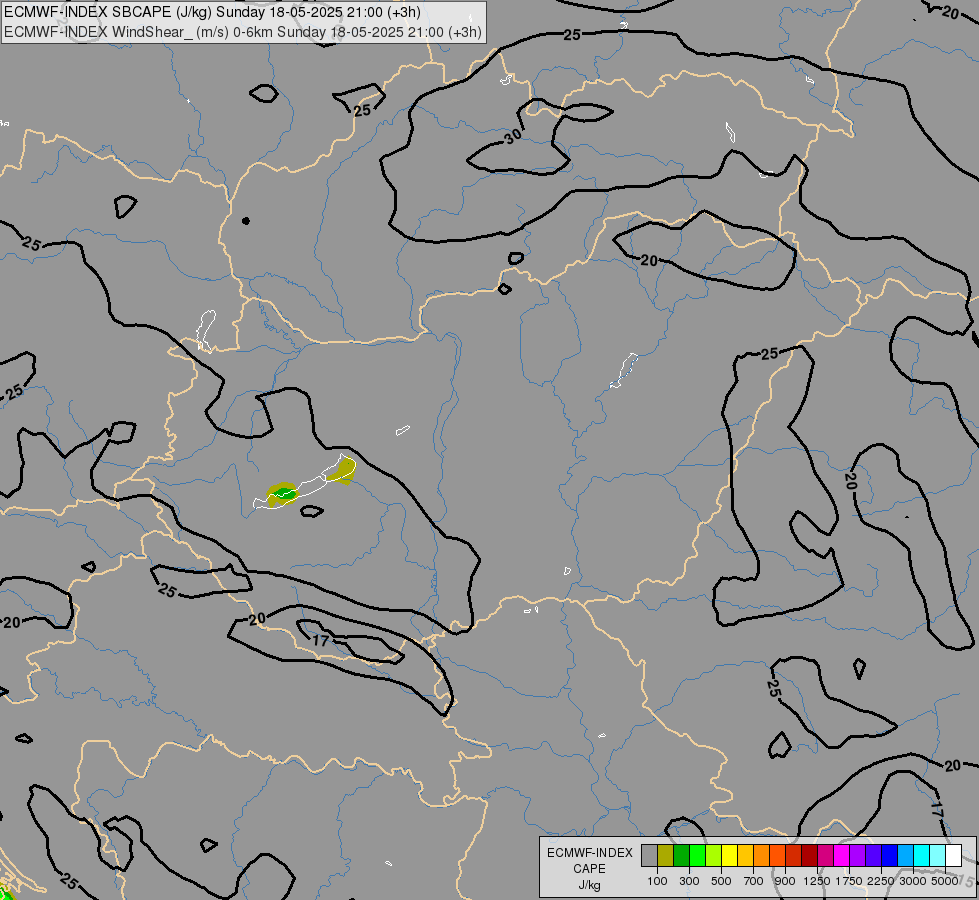Click the orange swatch right of 700
Image resolution: width=979 pixels, height=900 pixels.
762,855
